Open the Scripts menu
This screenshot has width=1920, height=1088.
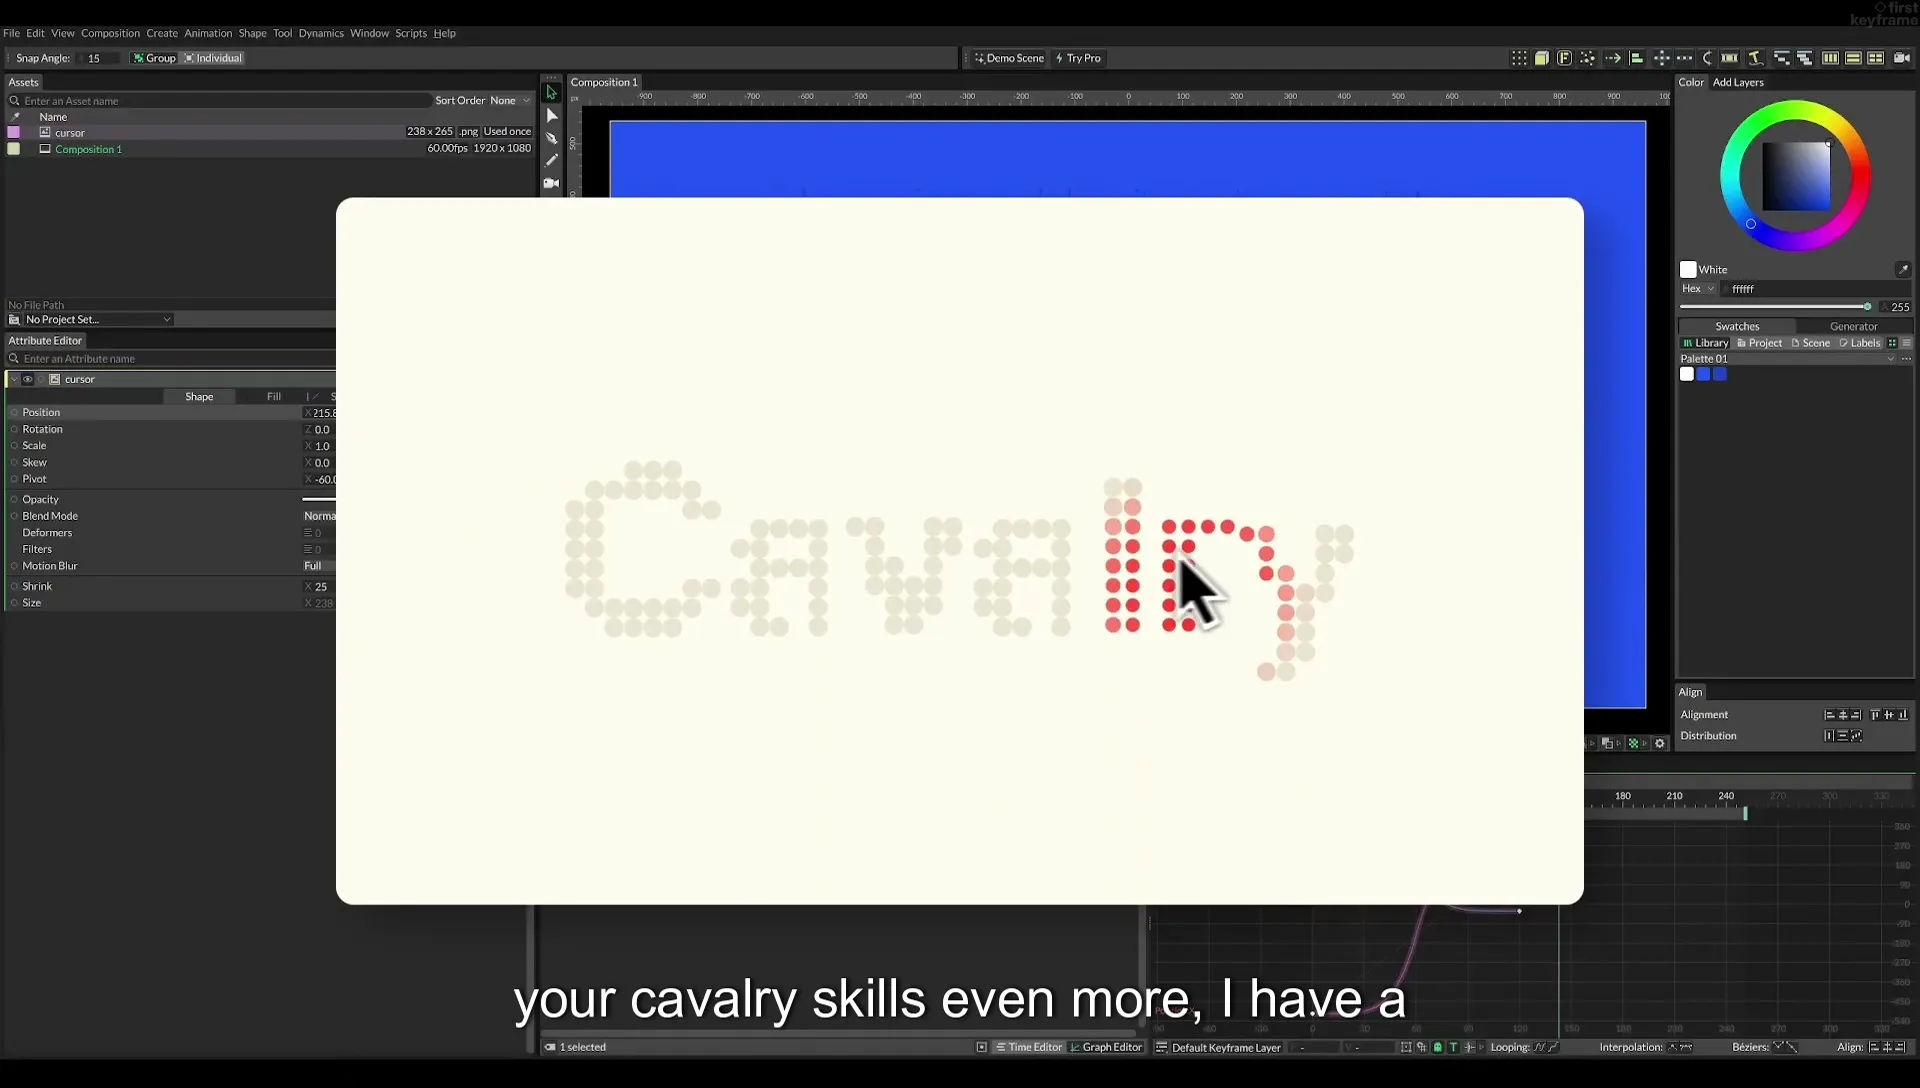pyautogui.click(x=411, y=33)
